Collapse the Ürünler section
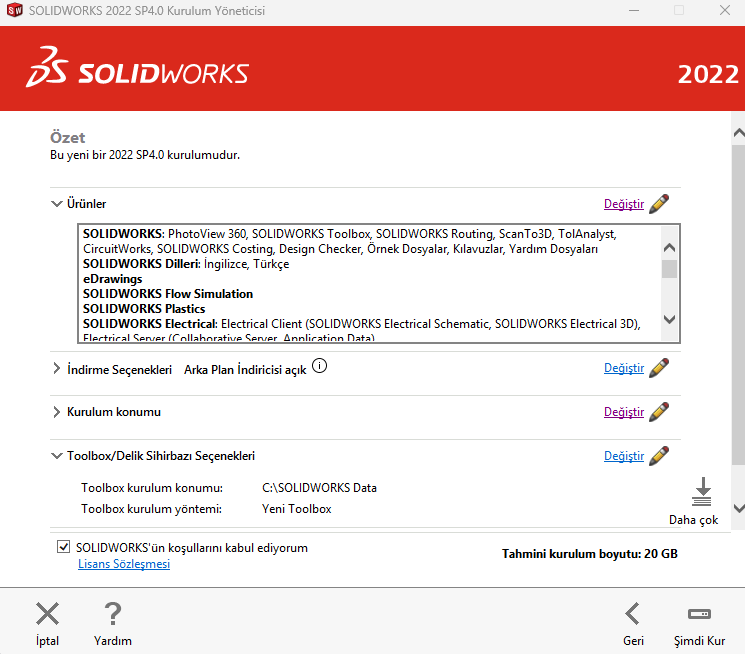 coord(57,204)
